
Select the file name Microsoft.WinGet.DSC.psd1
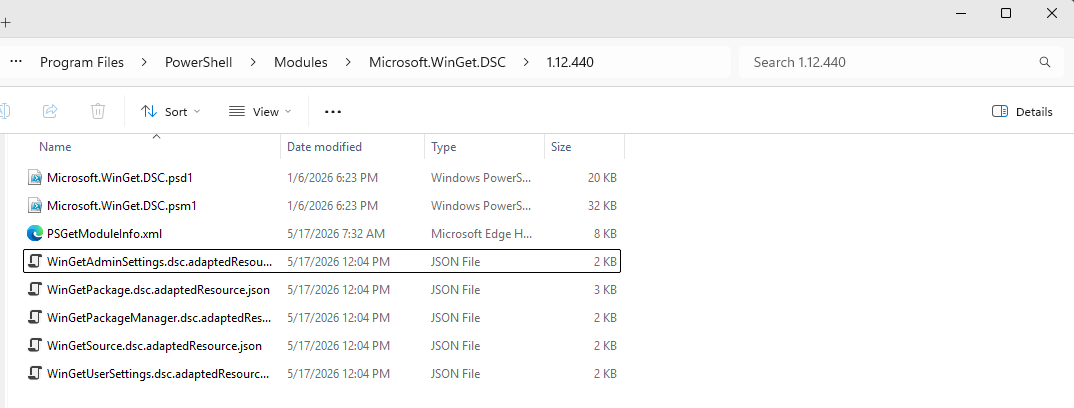click(x=120, y=178)
